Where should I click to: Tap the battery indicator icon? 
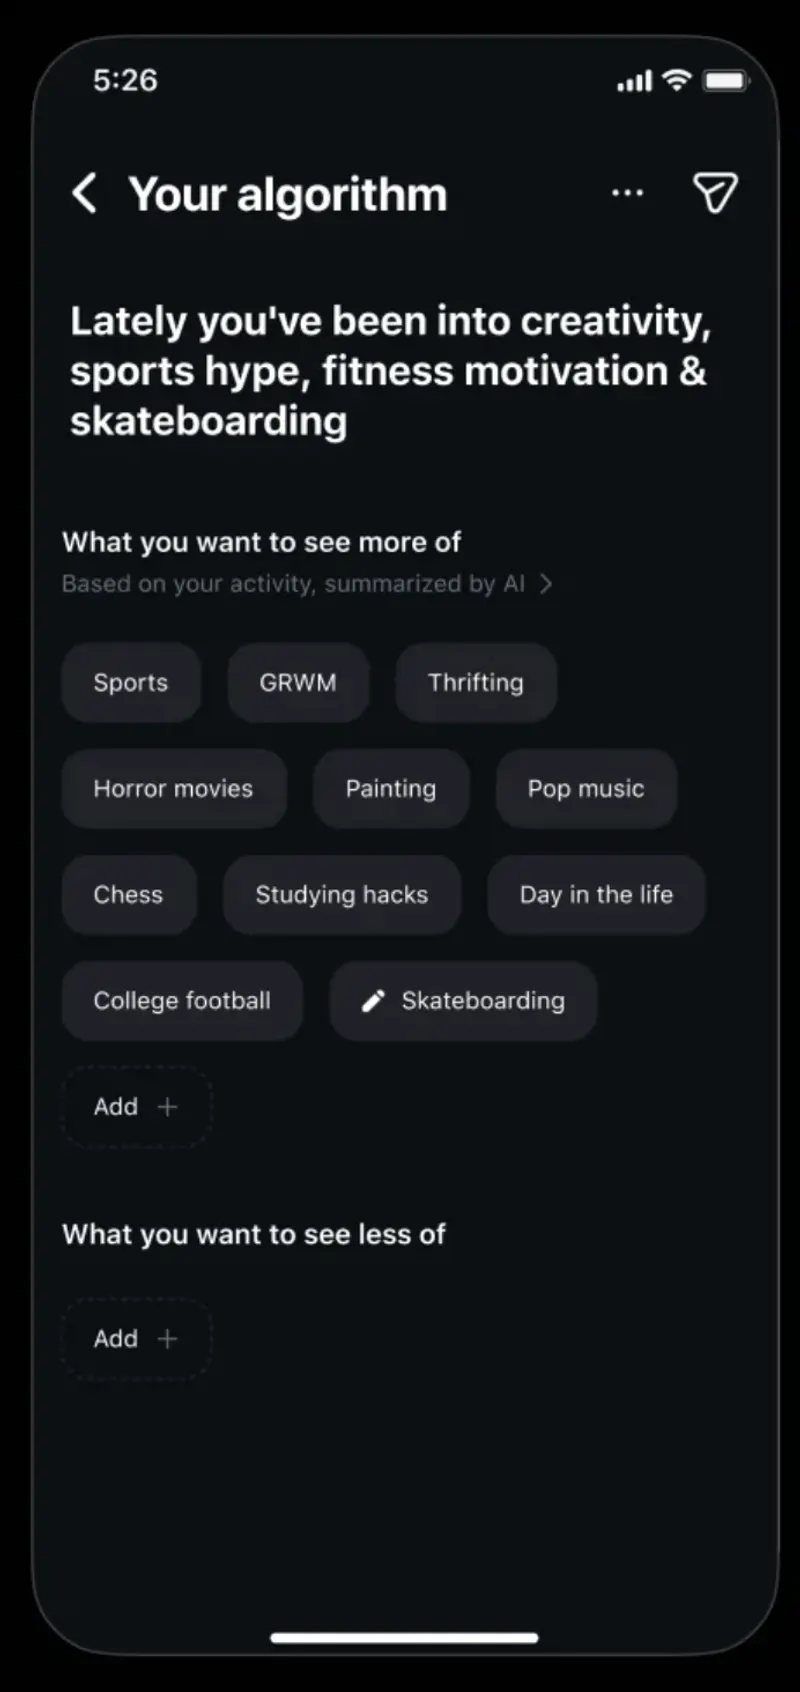[725, 80]
